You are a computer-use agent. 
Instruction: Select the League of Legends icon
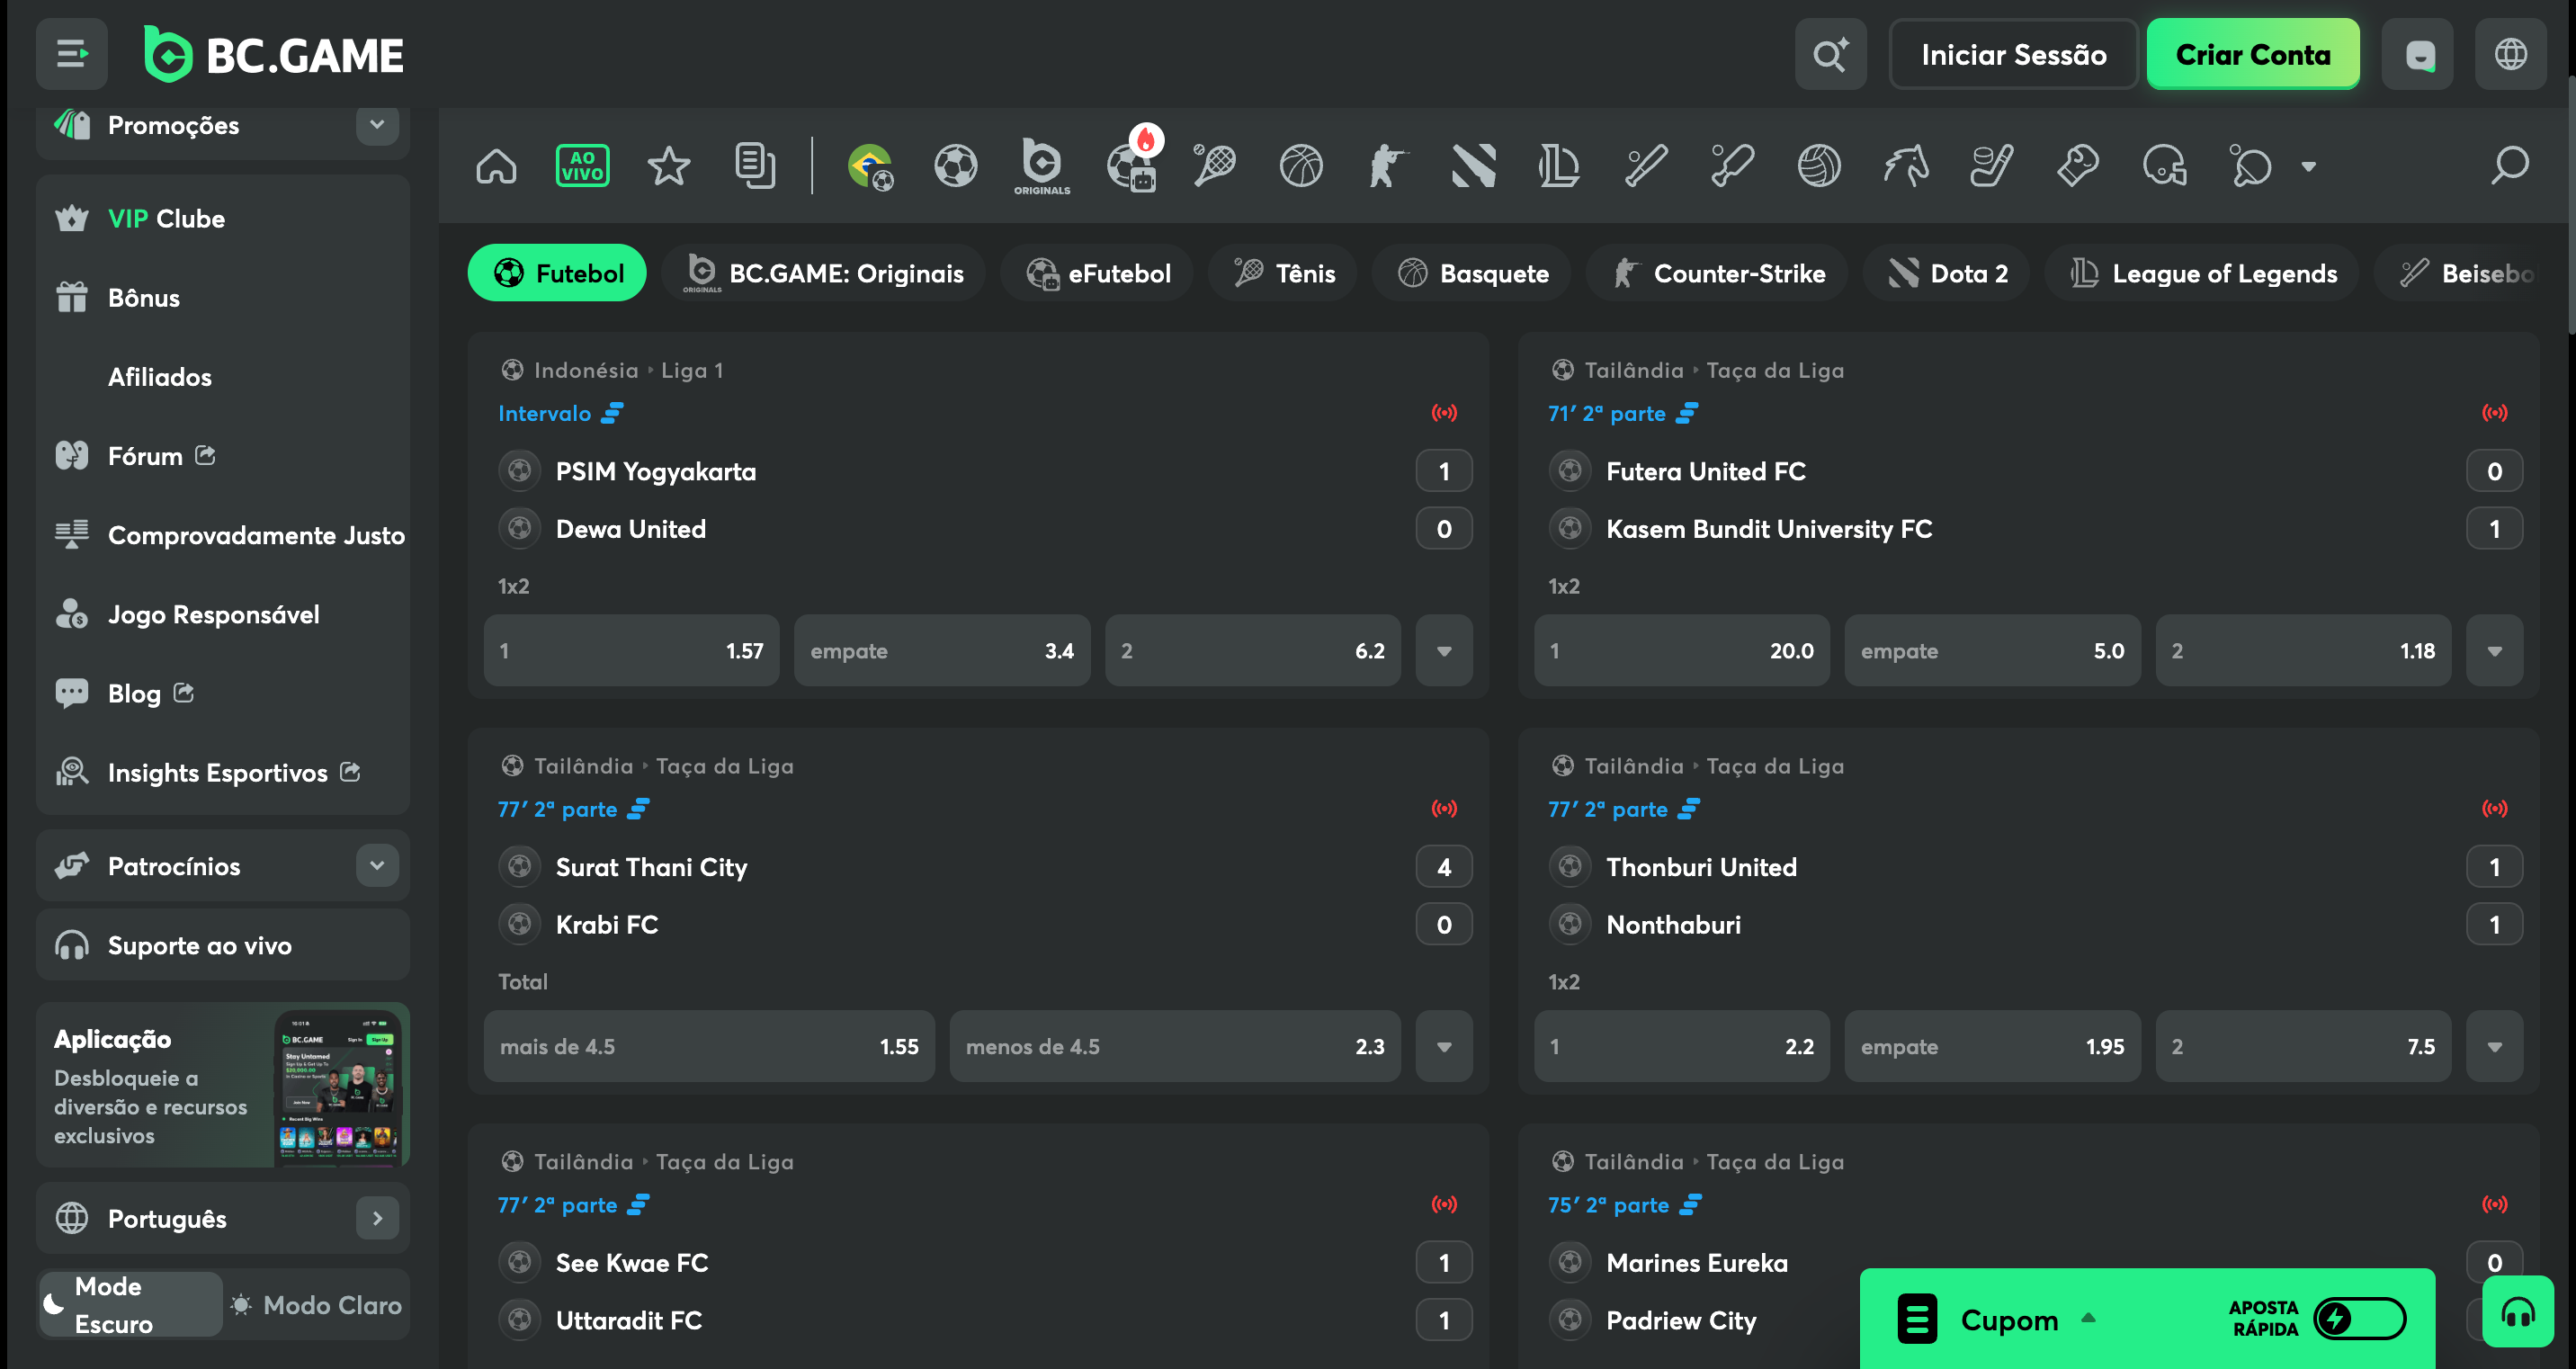tap(1559, 166)
